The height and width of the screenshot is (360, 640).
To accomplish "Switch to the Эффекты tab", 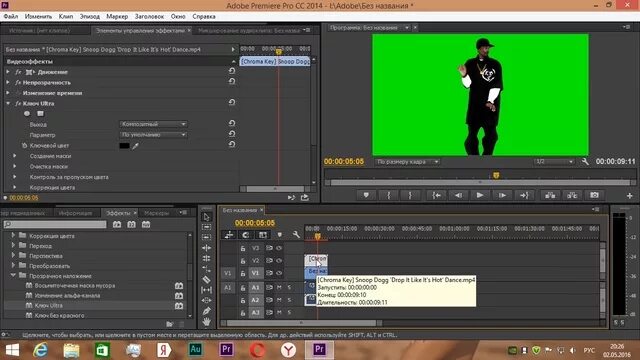I will pos(118,213).
